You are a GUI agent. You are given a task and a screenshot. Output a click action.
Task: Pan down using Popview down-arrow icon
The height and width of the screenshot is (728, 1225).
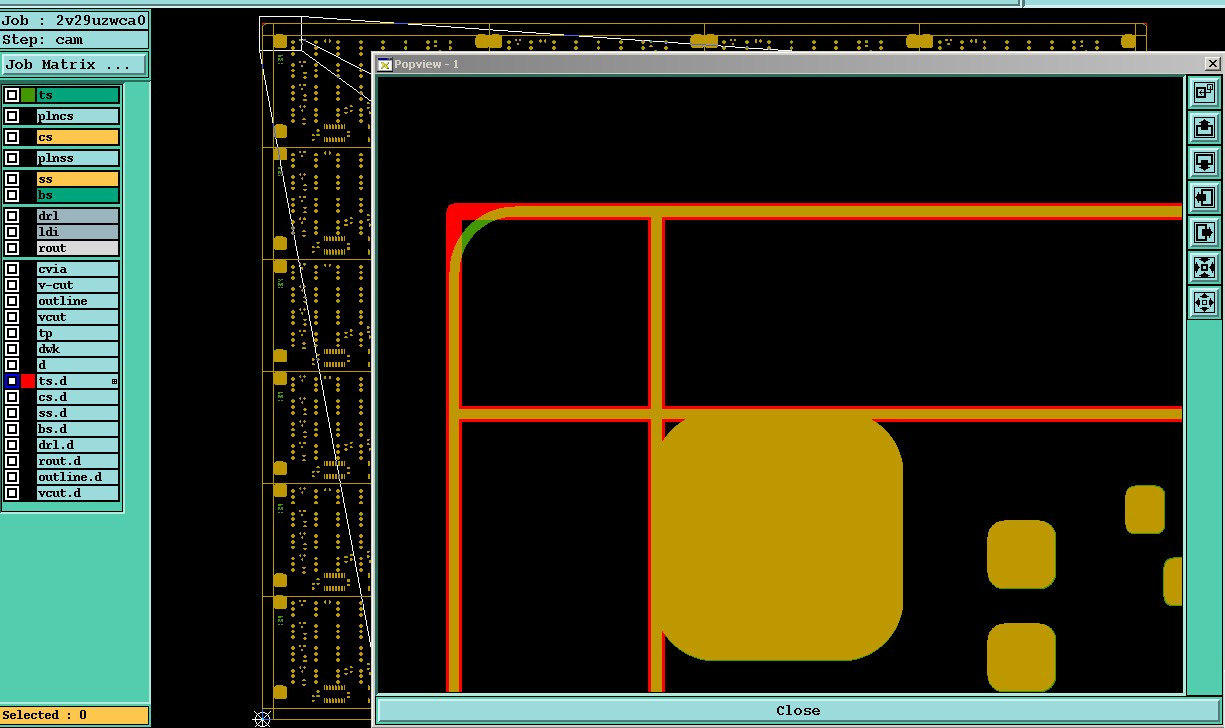click(1204, 162)
